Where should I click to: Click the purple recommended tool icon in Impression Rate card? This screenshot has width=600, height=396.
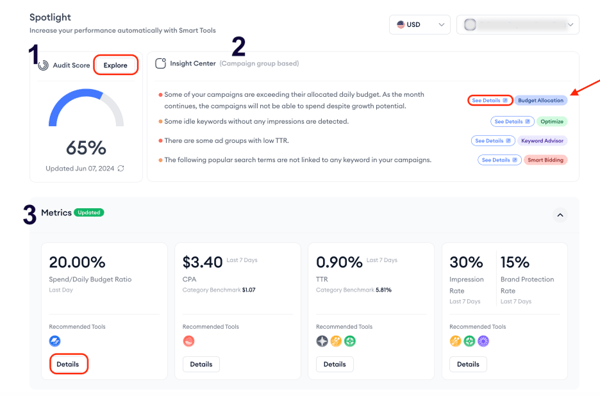483,341
